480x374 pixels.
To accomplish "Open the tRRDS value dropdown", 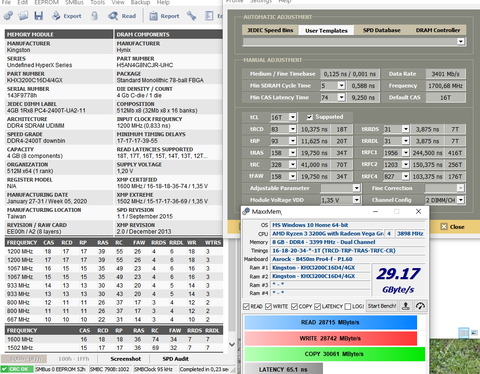I will (405, 129).
